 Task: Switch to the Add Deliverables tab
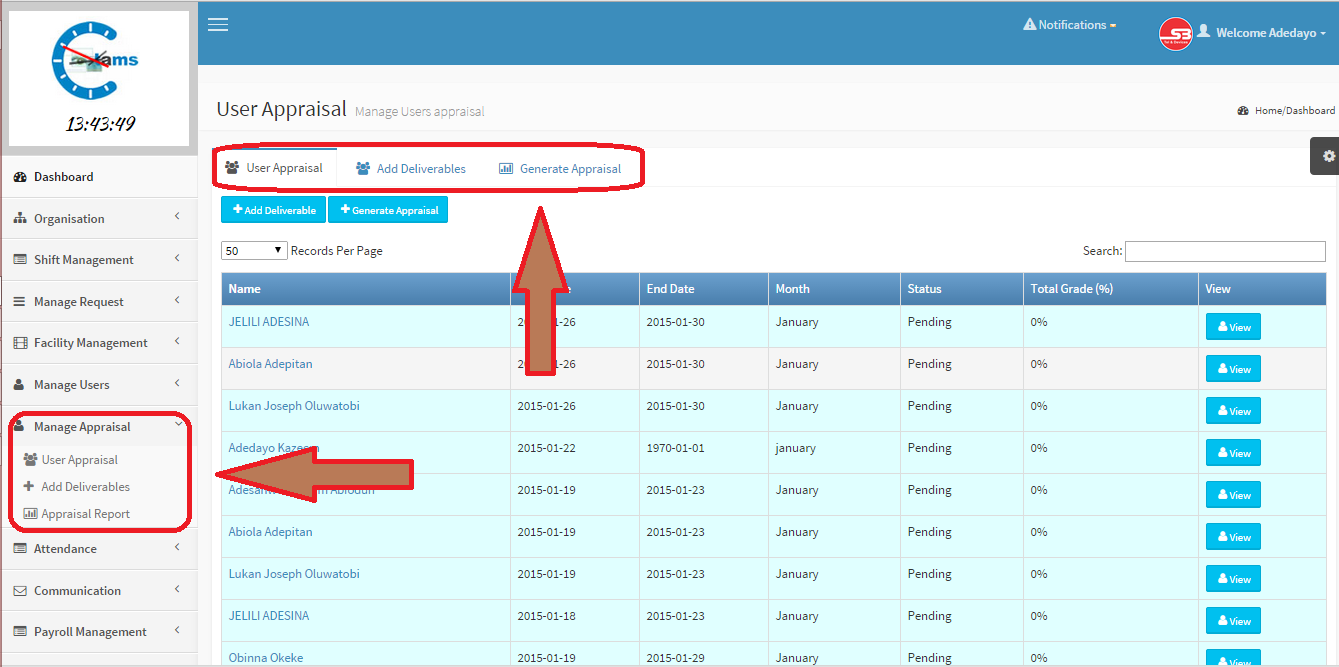(411, 169)
